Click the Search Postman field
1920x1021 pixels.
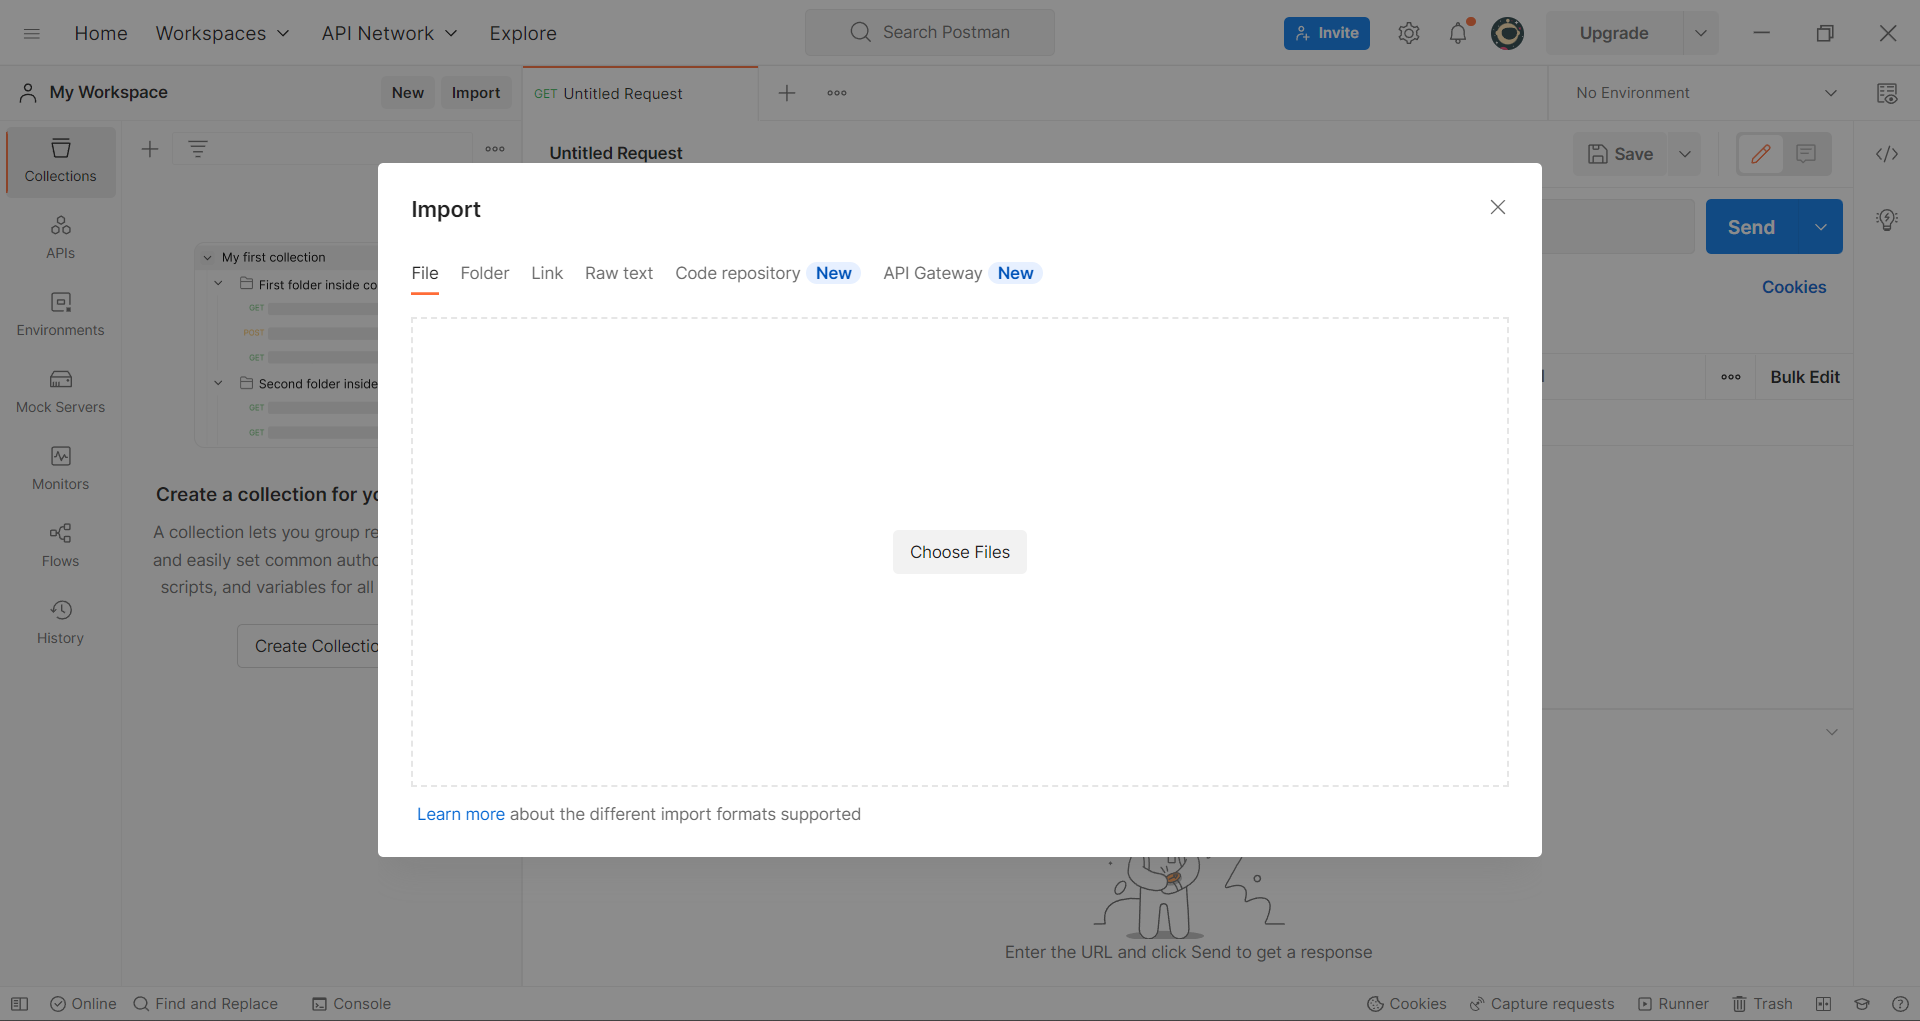tap(930, 32)
